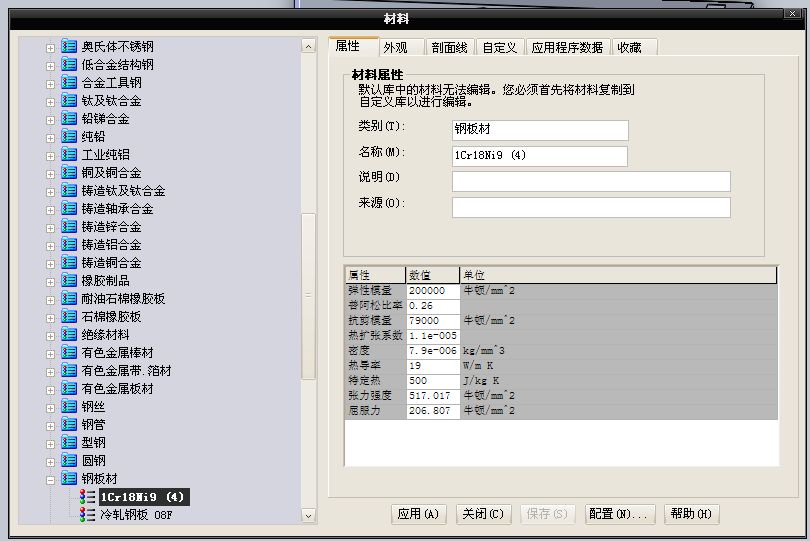Select the 耐油石棉橡胶板 library icon

[69, 299]
